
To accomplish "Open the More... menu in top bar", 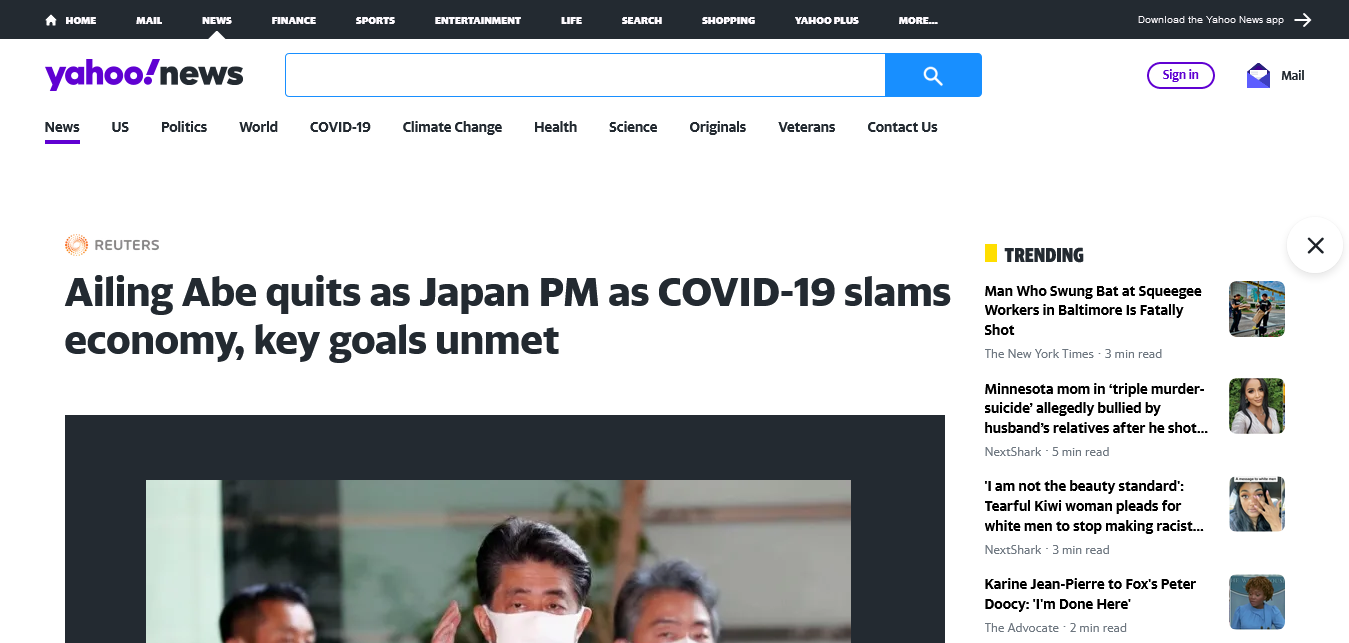I will click(918, 20).
